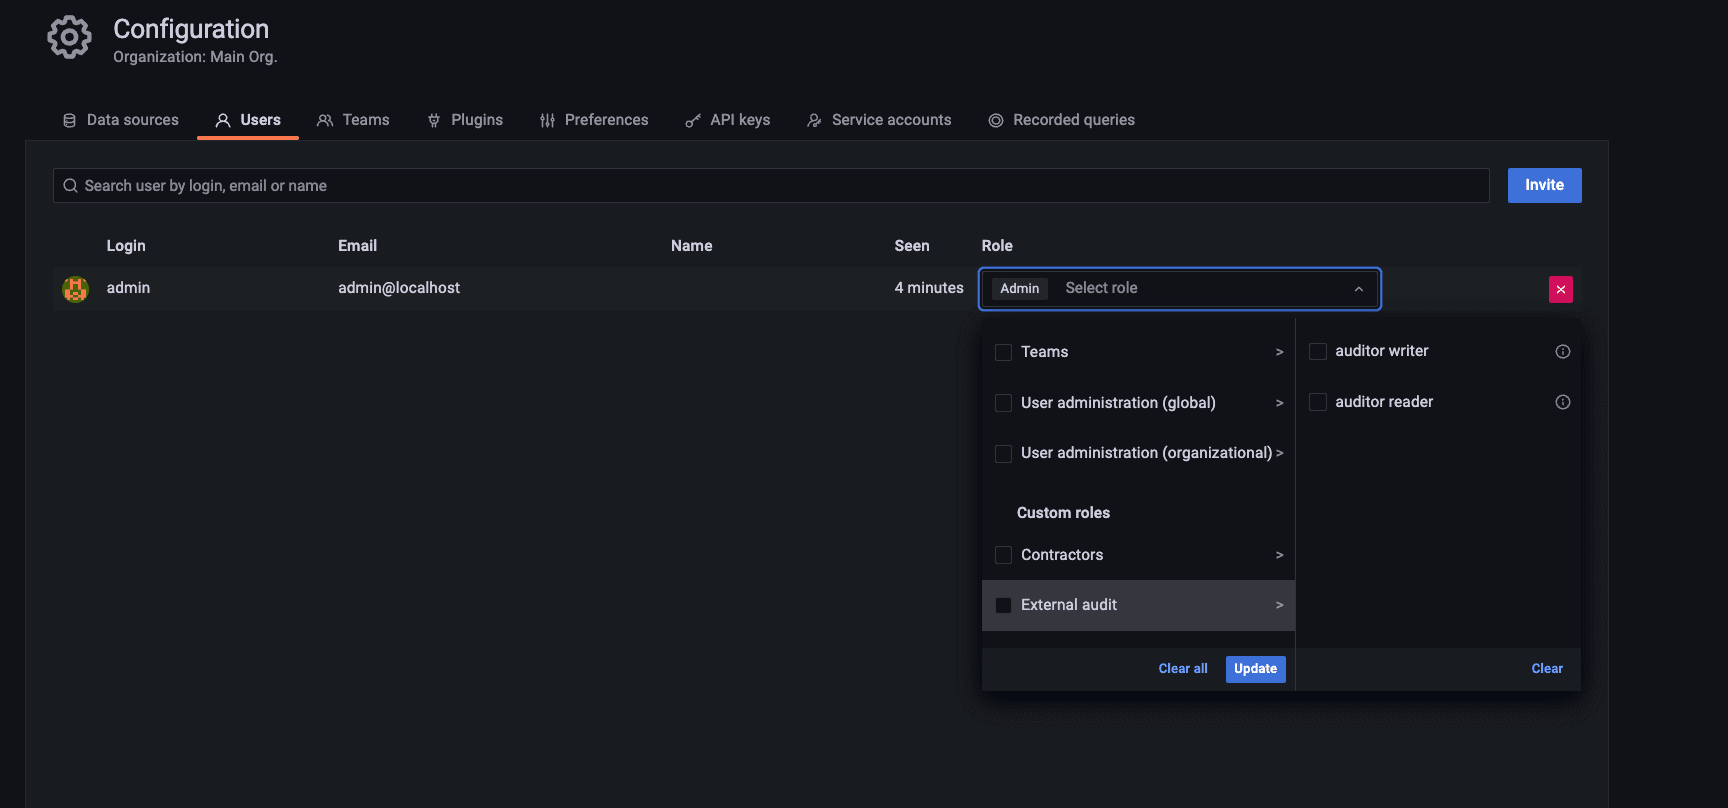The height and width of the screenshot is (808, 1728).
Task: Click the Service accounts icon
Action: click(x=814, y=120)
